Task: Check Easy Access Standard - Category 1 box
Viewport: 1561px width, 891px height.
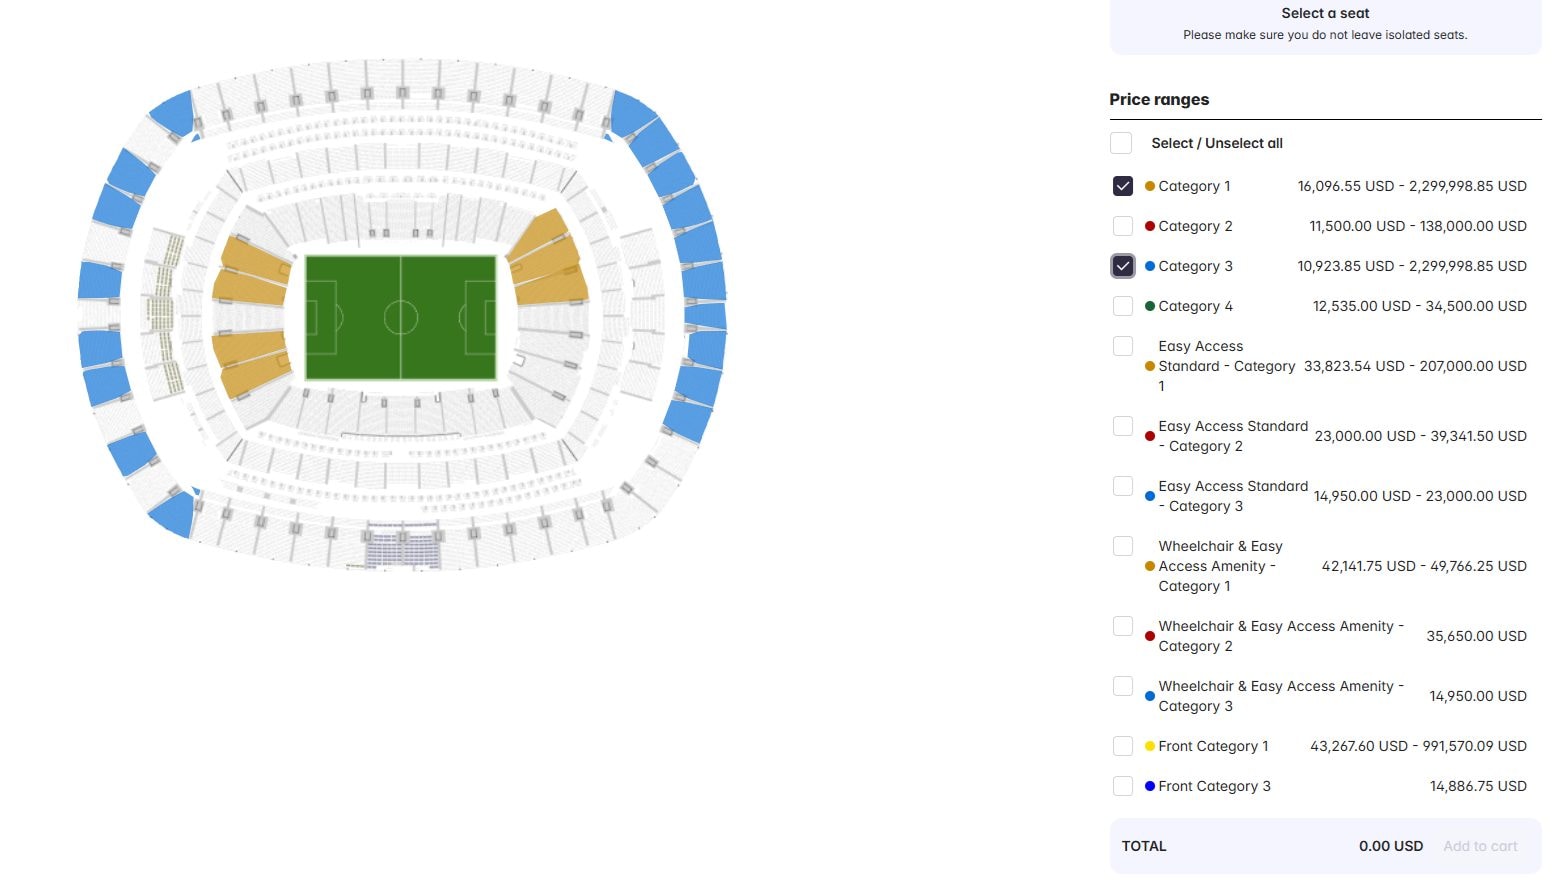Action: [1122, 346]
